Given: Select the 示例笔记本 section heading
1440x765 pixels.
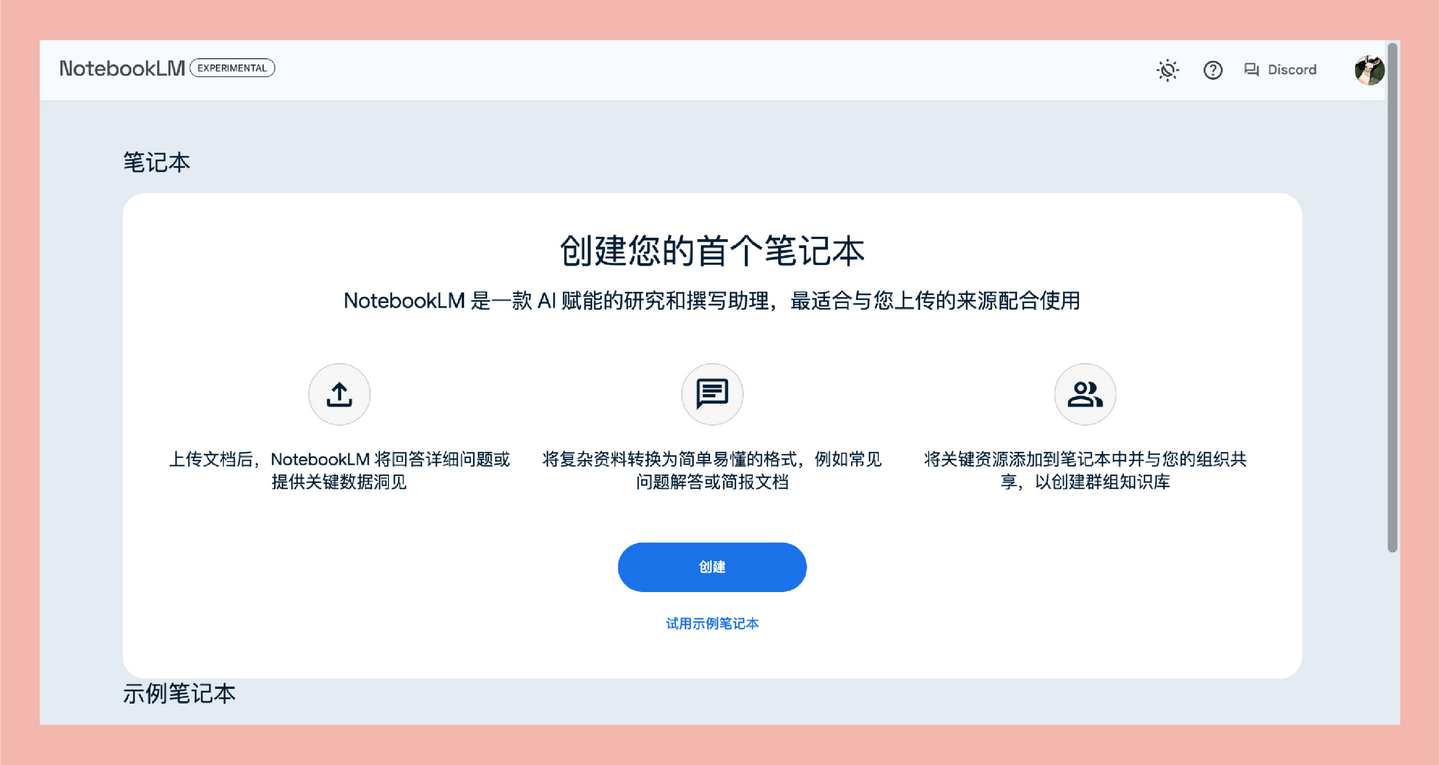Looking at the screenshot, I should pos(180,693).
